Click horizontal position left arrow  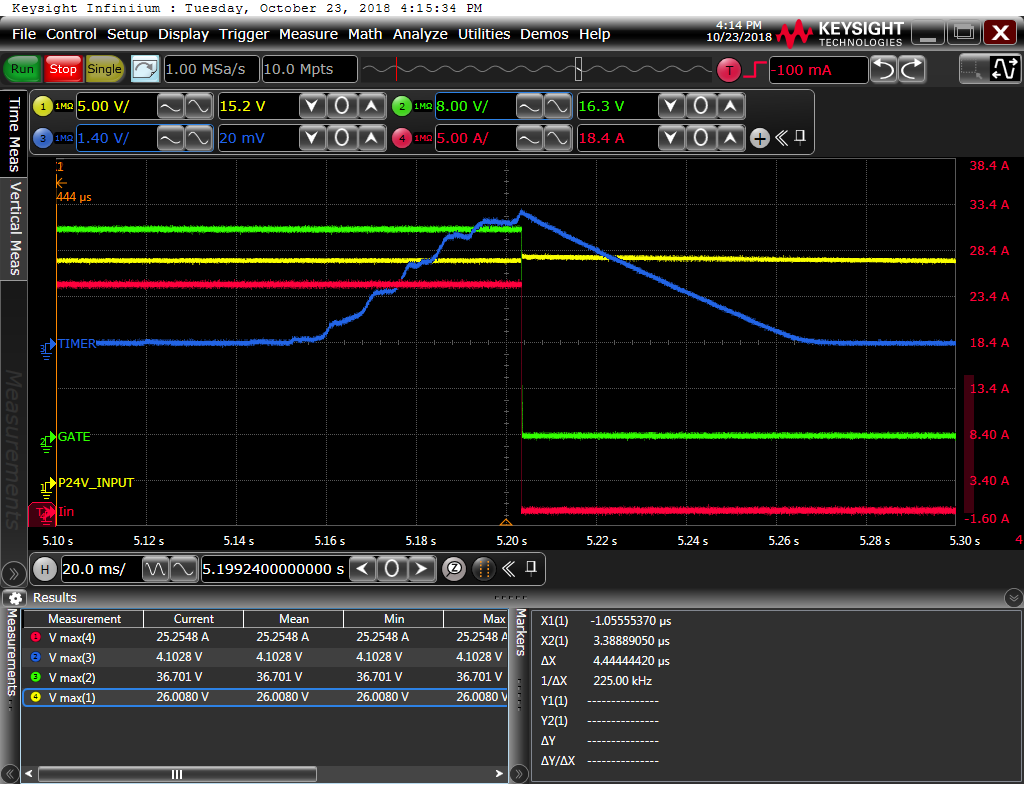[362, 569]
